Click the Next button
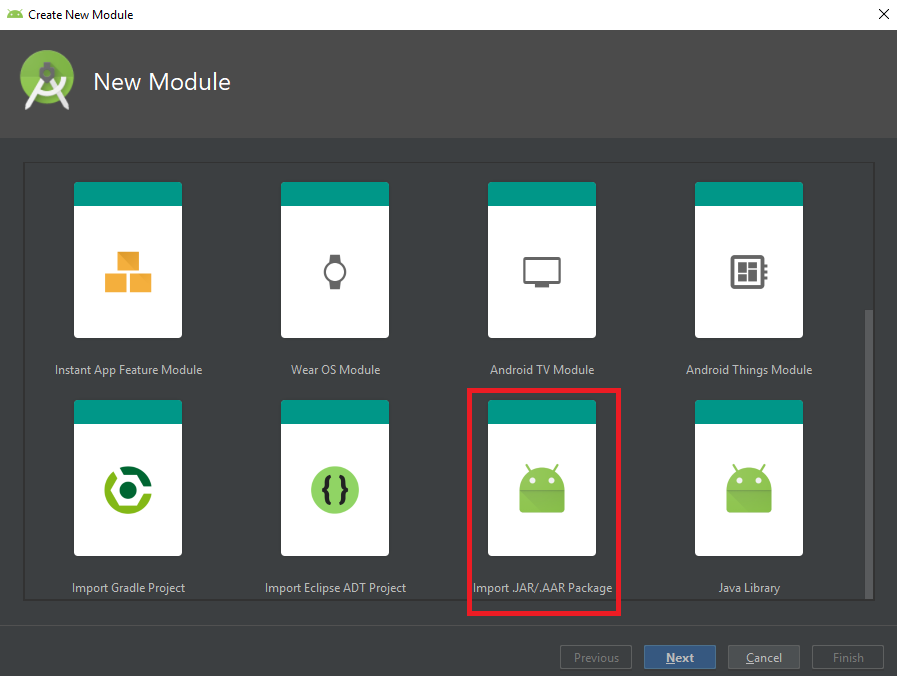Screen dimensions: 897x676 680,657
